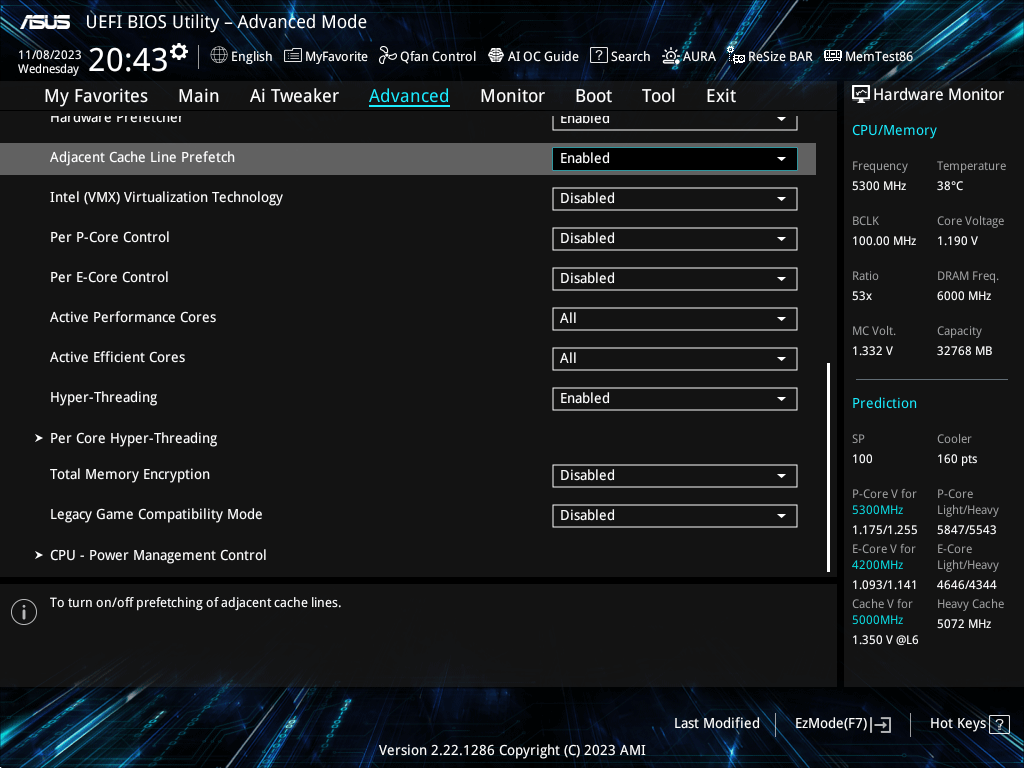This screenshot has height=768, width=1024.
Task: Click 38°C temperature reading
Action: 950,185
